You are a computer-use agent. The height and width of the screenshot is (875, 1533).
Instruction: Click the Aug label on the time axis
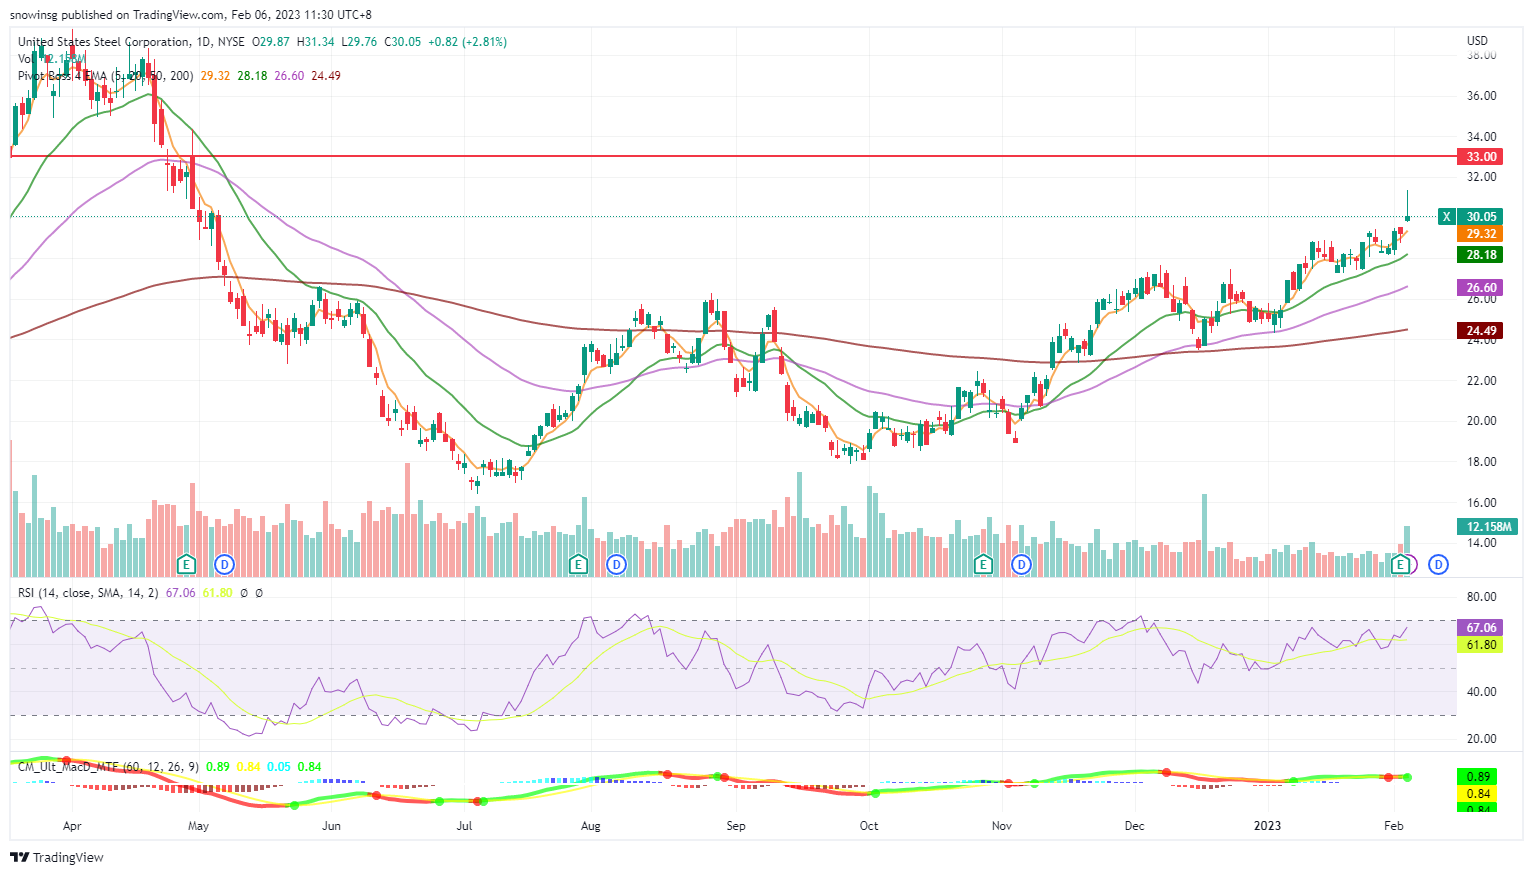tap(590, 826)
